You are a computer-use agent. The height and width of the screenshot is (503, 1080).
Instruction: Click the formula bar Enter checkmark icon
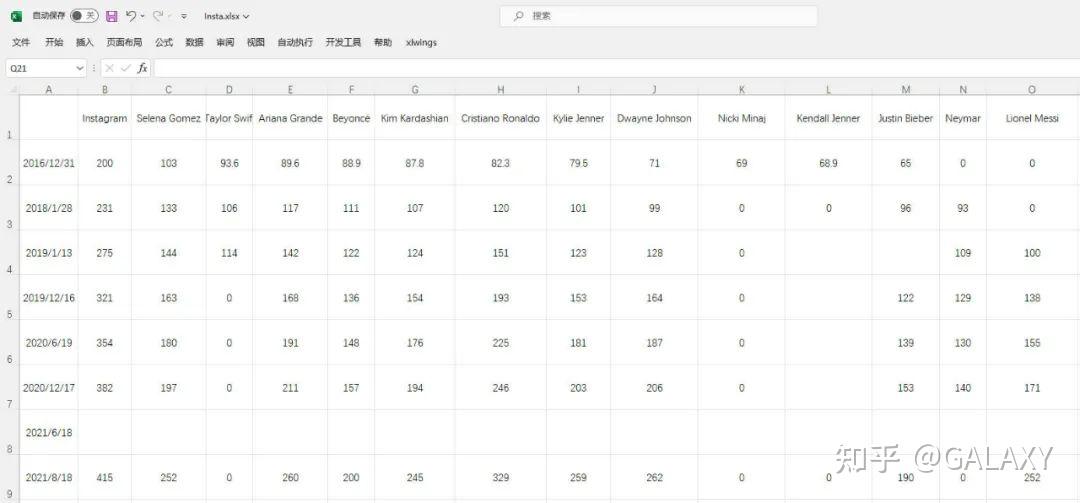click(x=125, y=68)
